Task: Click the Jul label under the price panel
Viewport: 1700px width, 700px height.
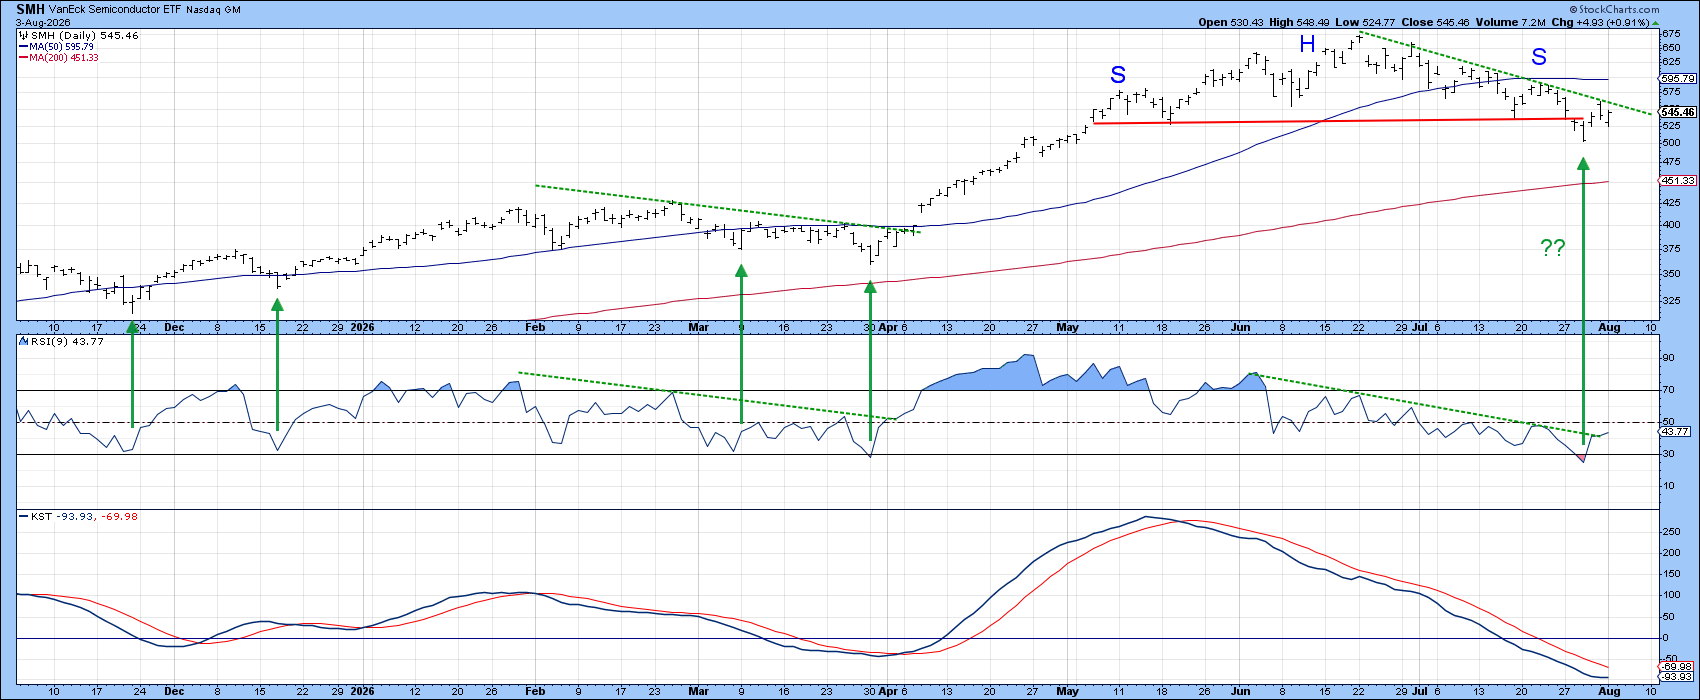Action: pyautogui.click(x=1420, y=327)
